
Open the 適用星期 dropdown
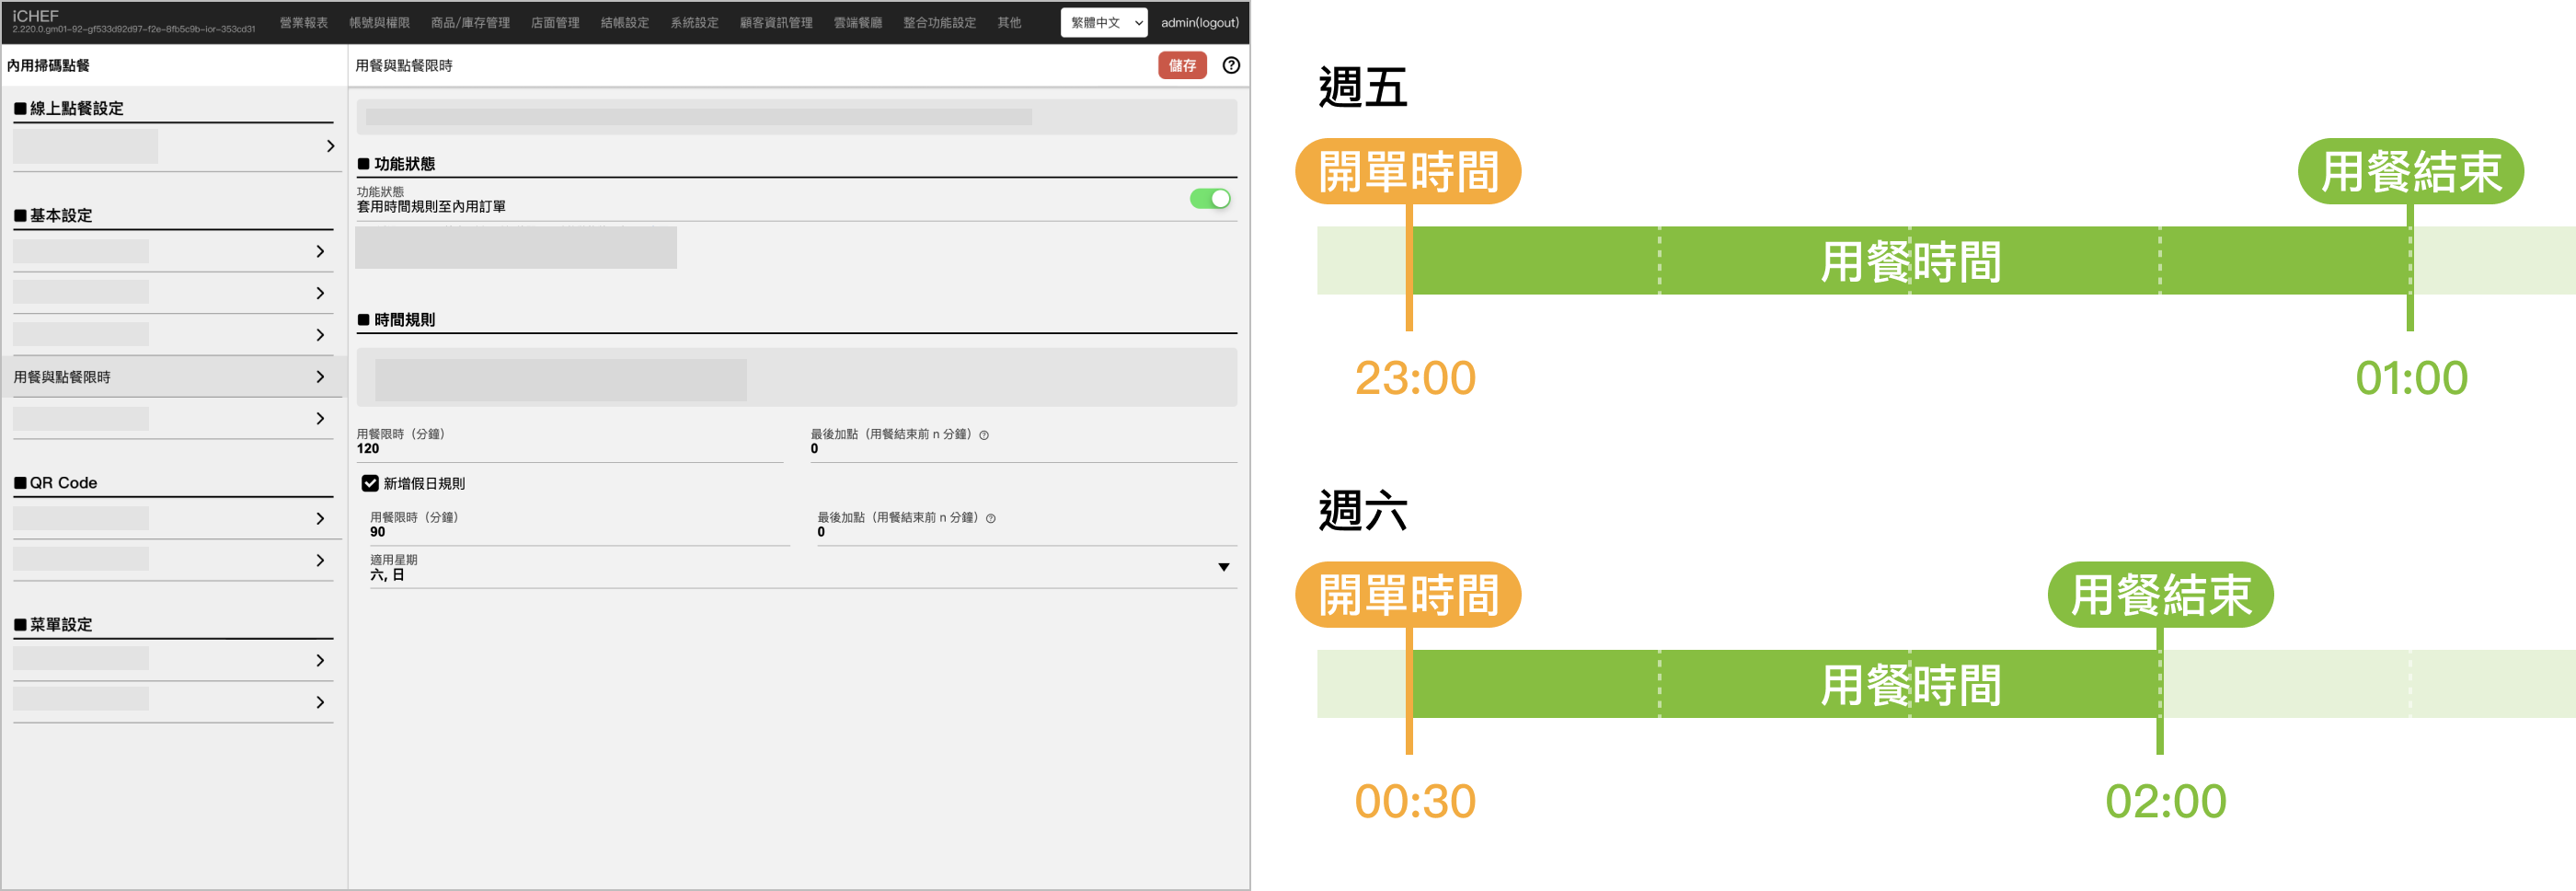1223,567
